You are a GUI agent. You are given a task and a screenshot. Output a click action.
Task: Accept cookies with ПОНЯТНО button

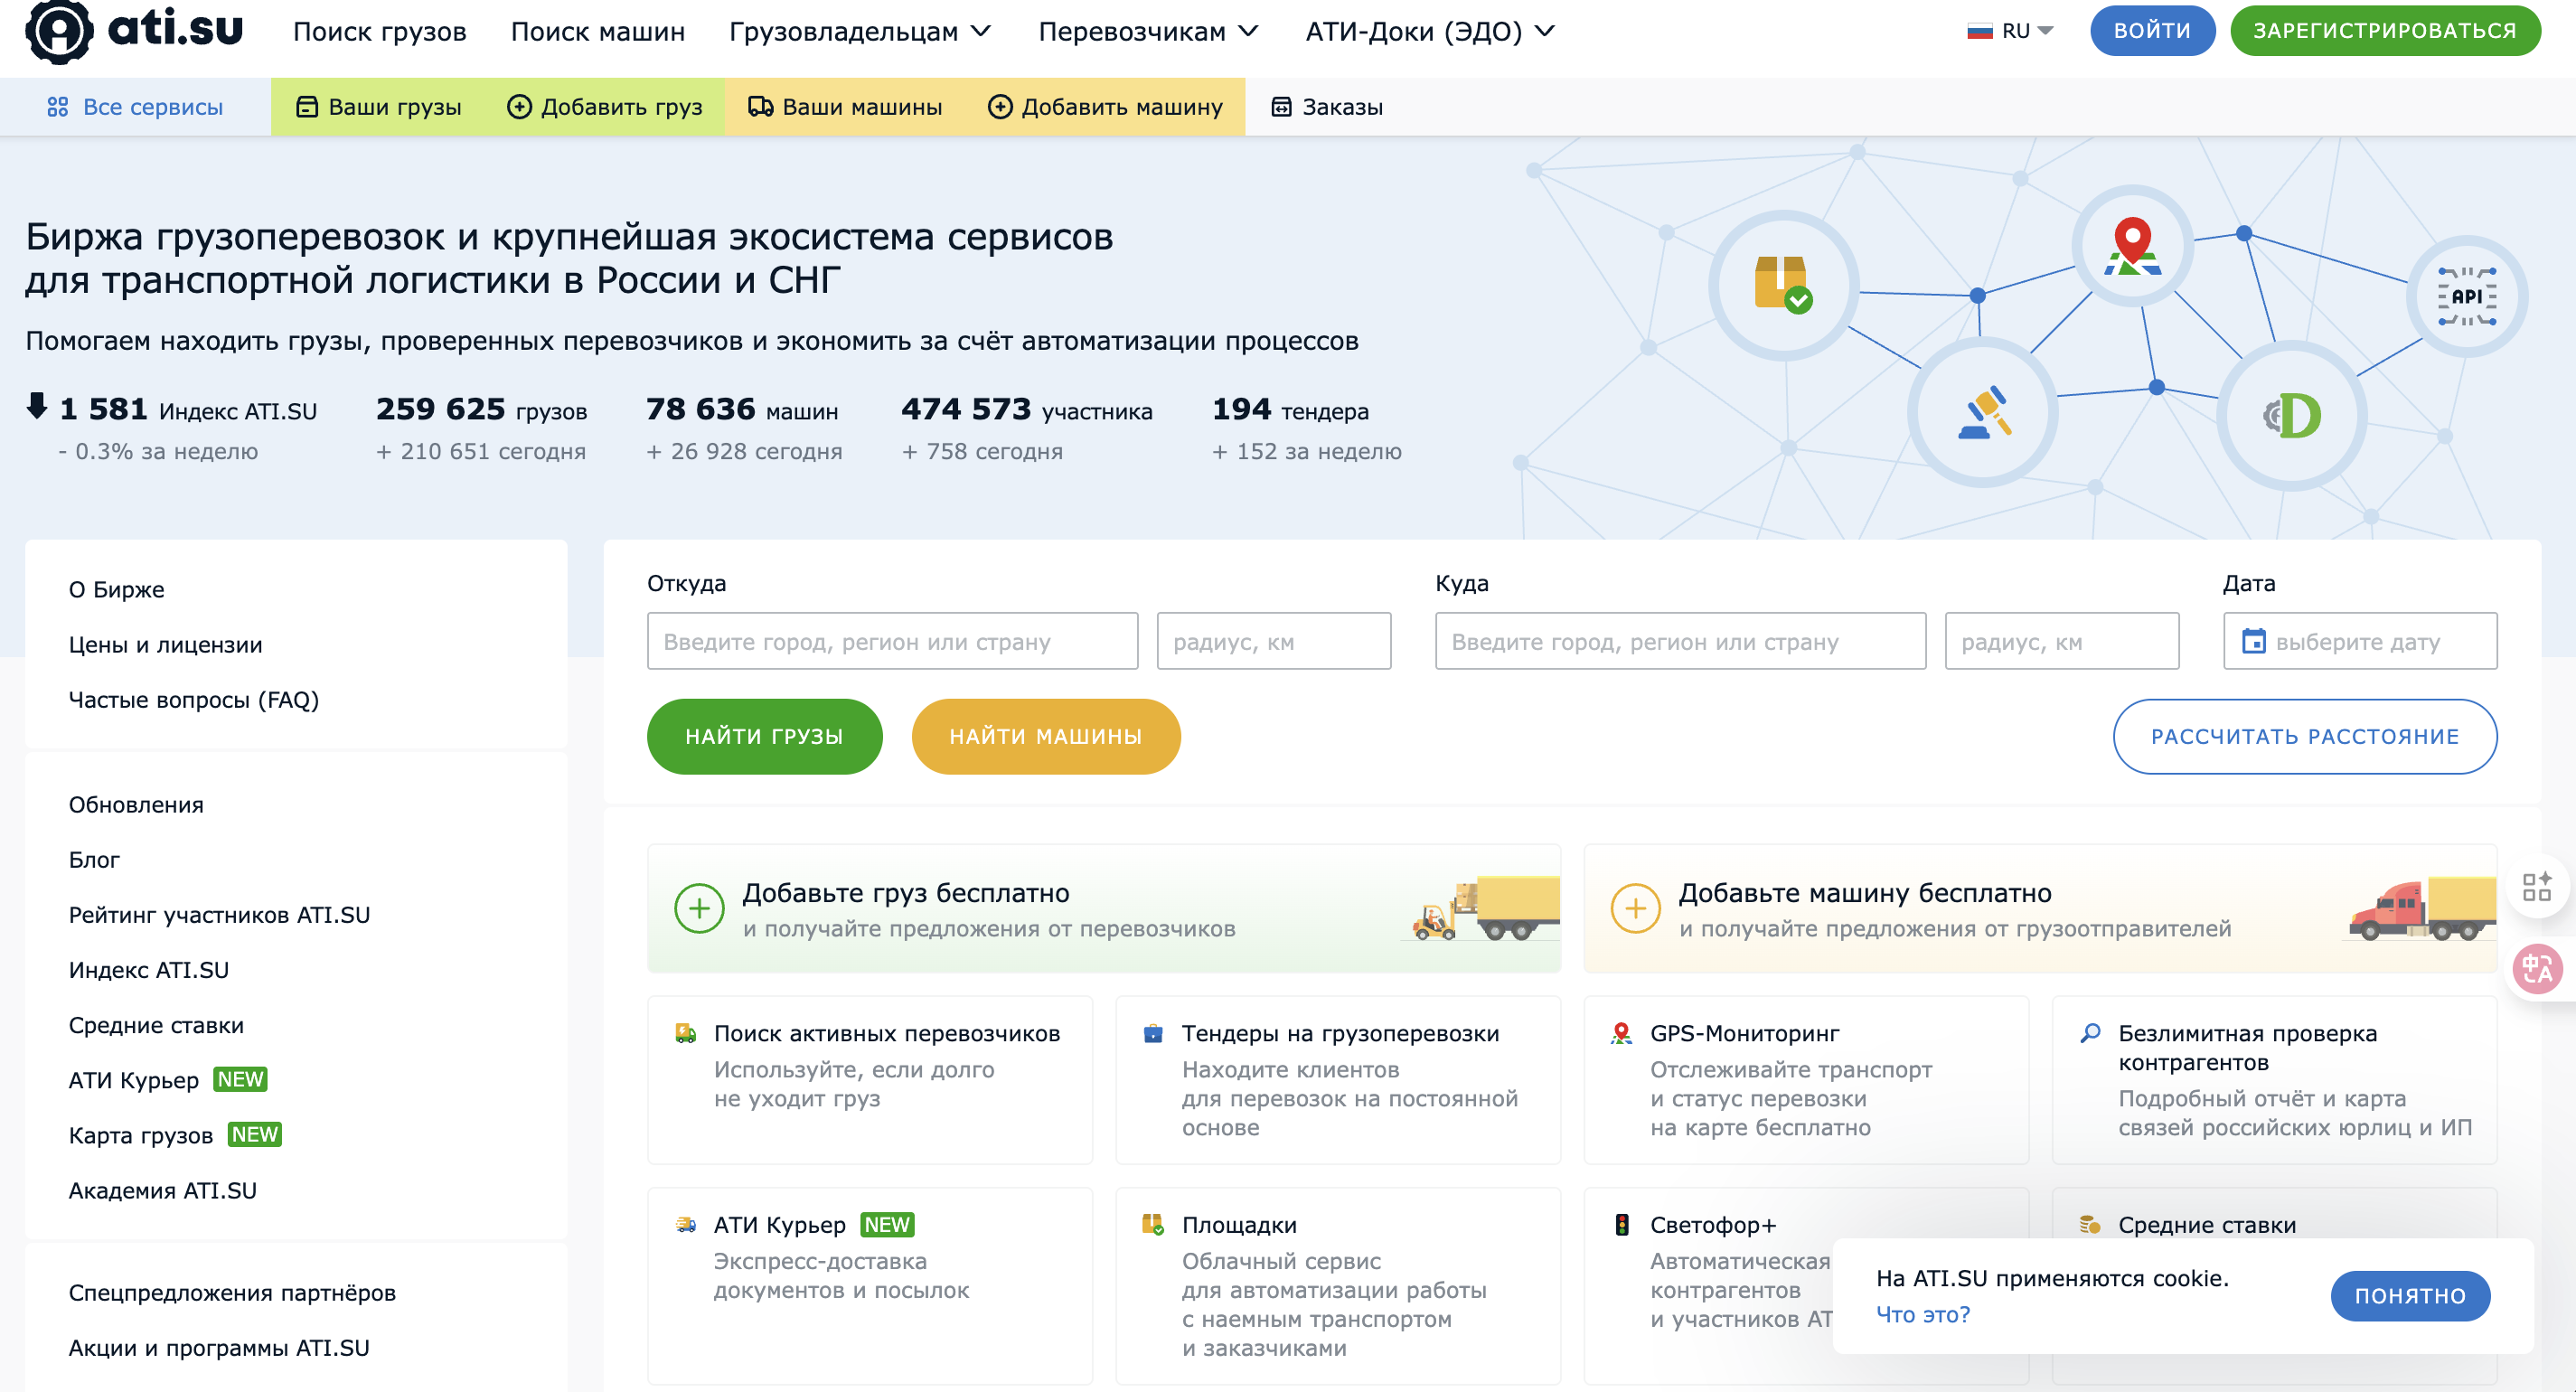[2410, 1296]
